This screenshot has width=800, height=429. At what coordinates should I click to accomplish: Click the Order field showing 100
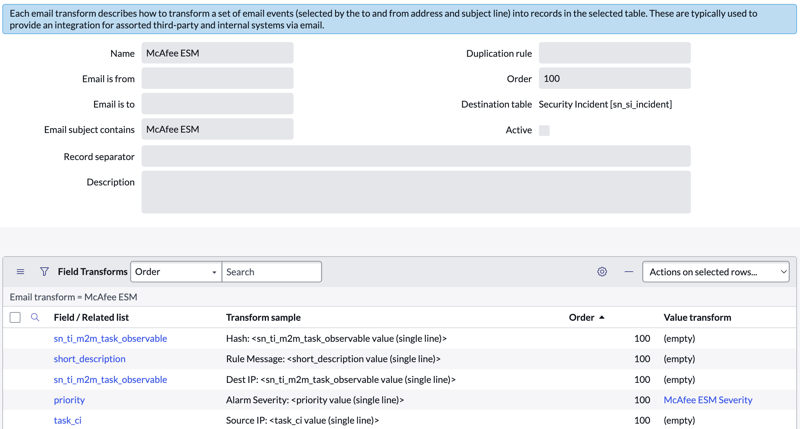tap(615, 79)
